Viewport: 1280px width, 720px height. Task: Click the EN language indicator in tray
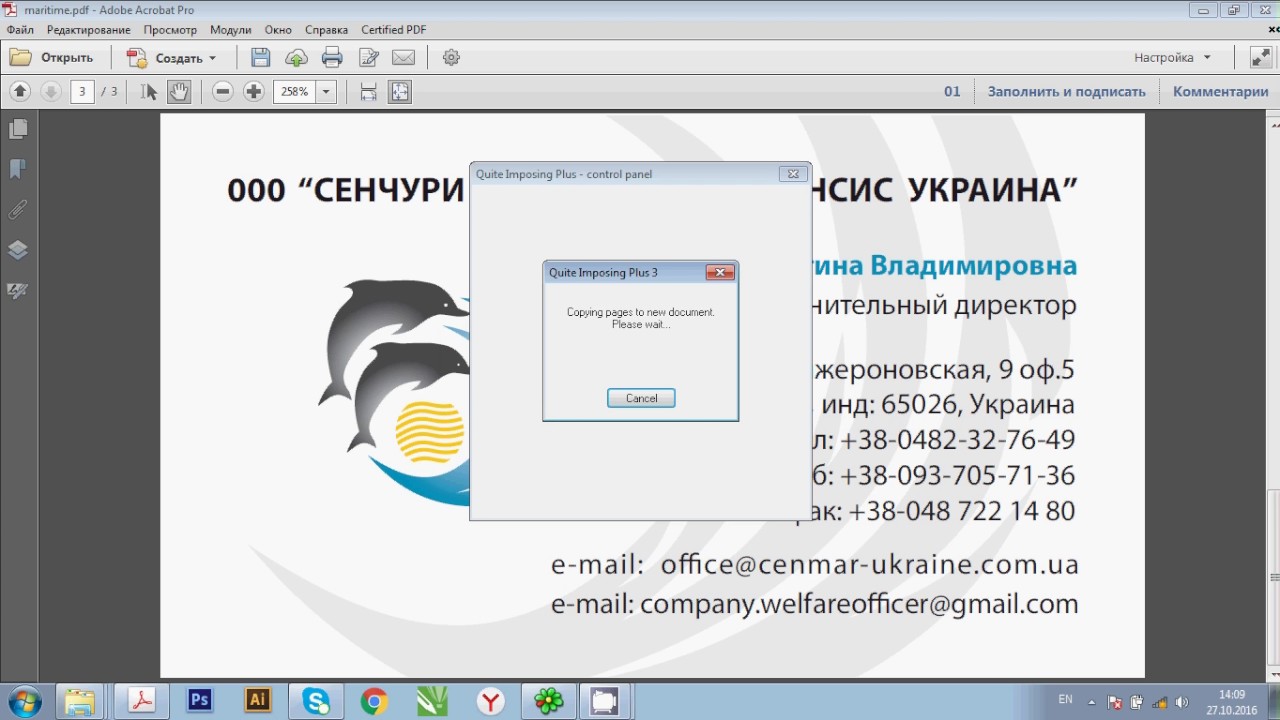[x=1066, y=700]
